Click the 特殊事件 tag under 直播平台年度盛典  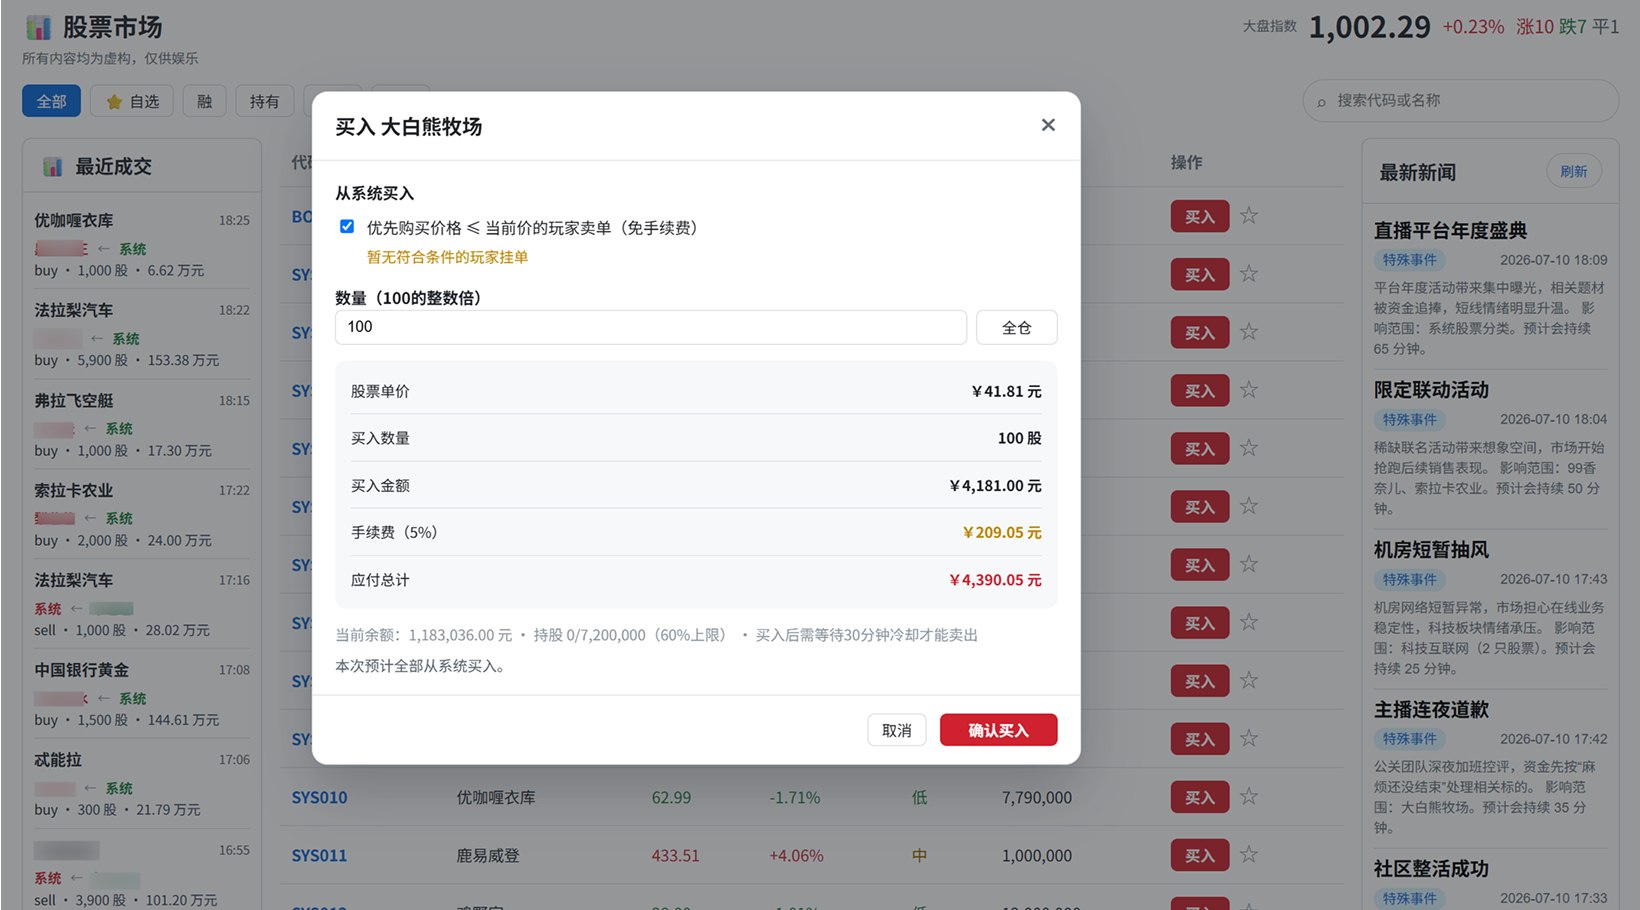coord(1409,260)
